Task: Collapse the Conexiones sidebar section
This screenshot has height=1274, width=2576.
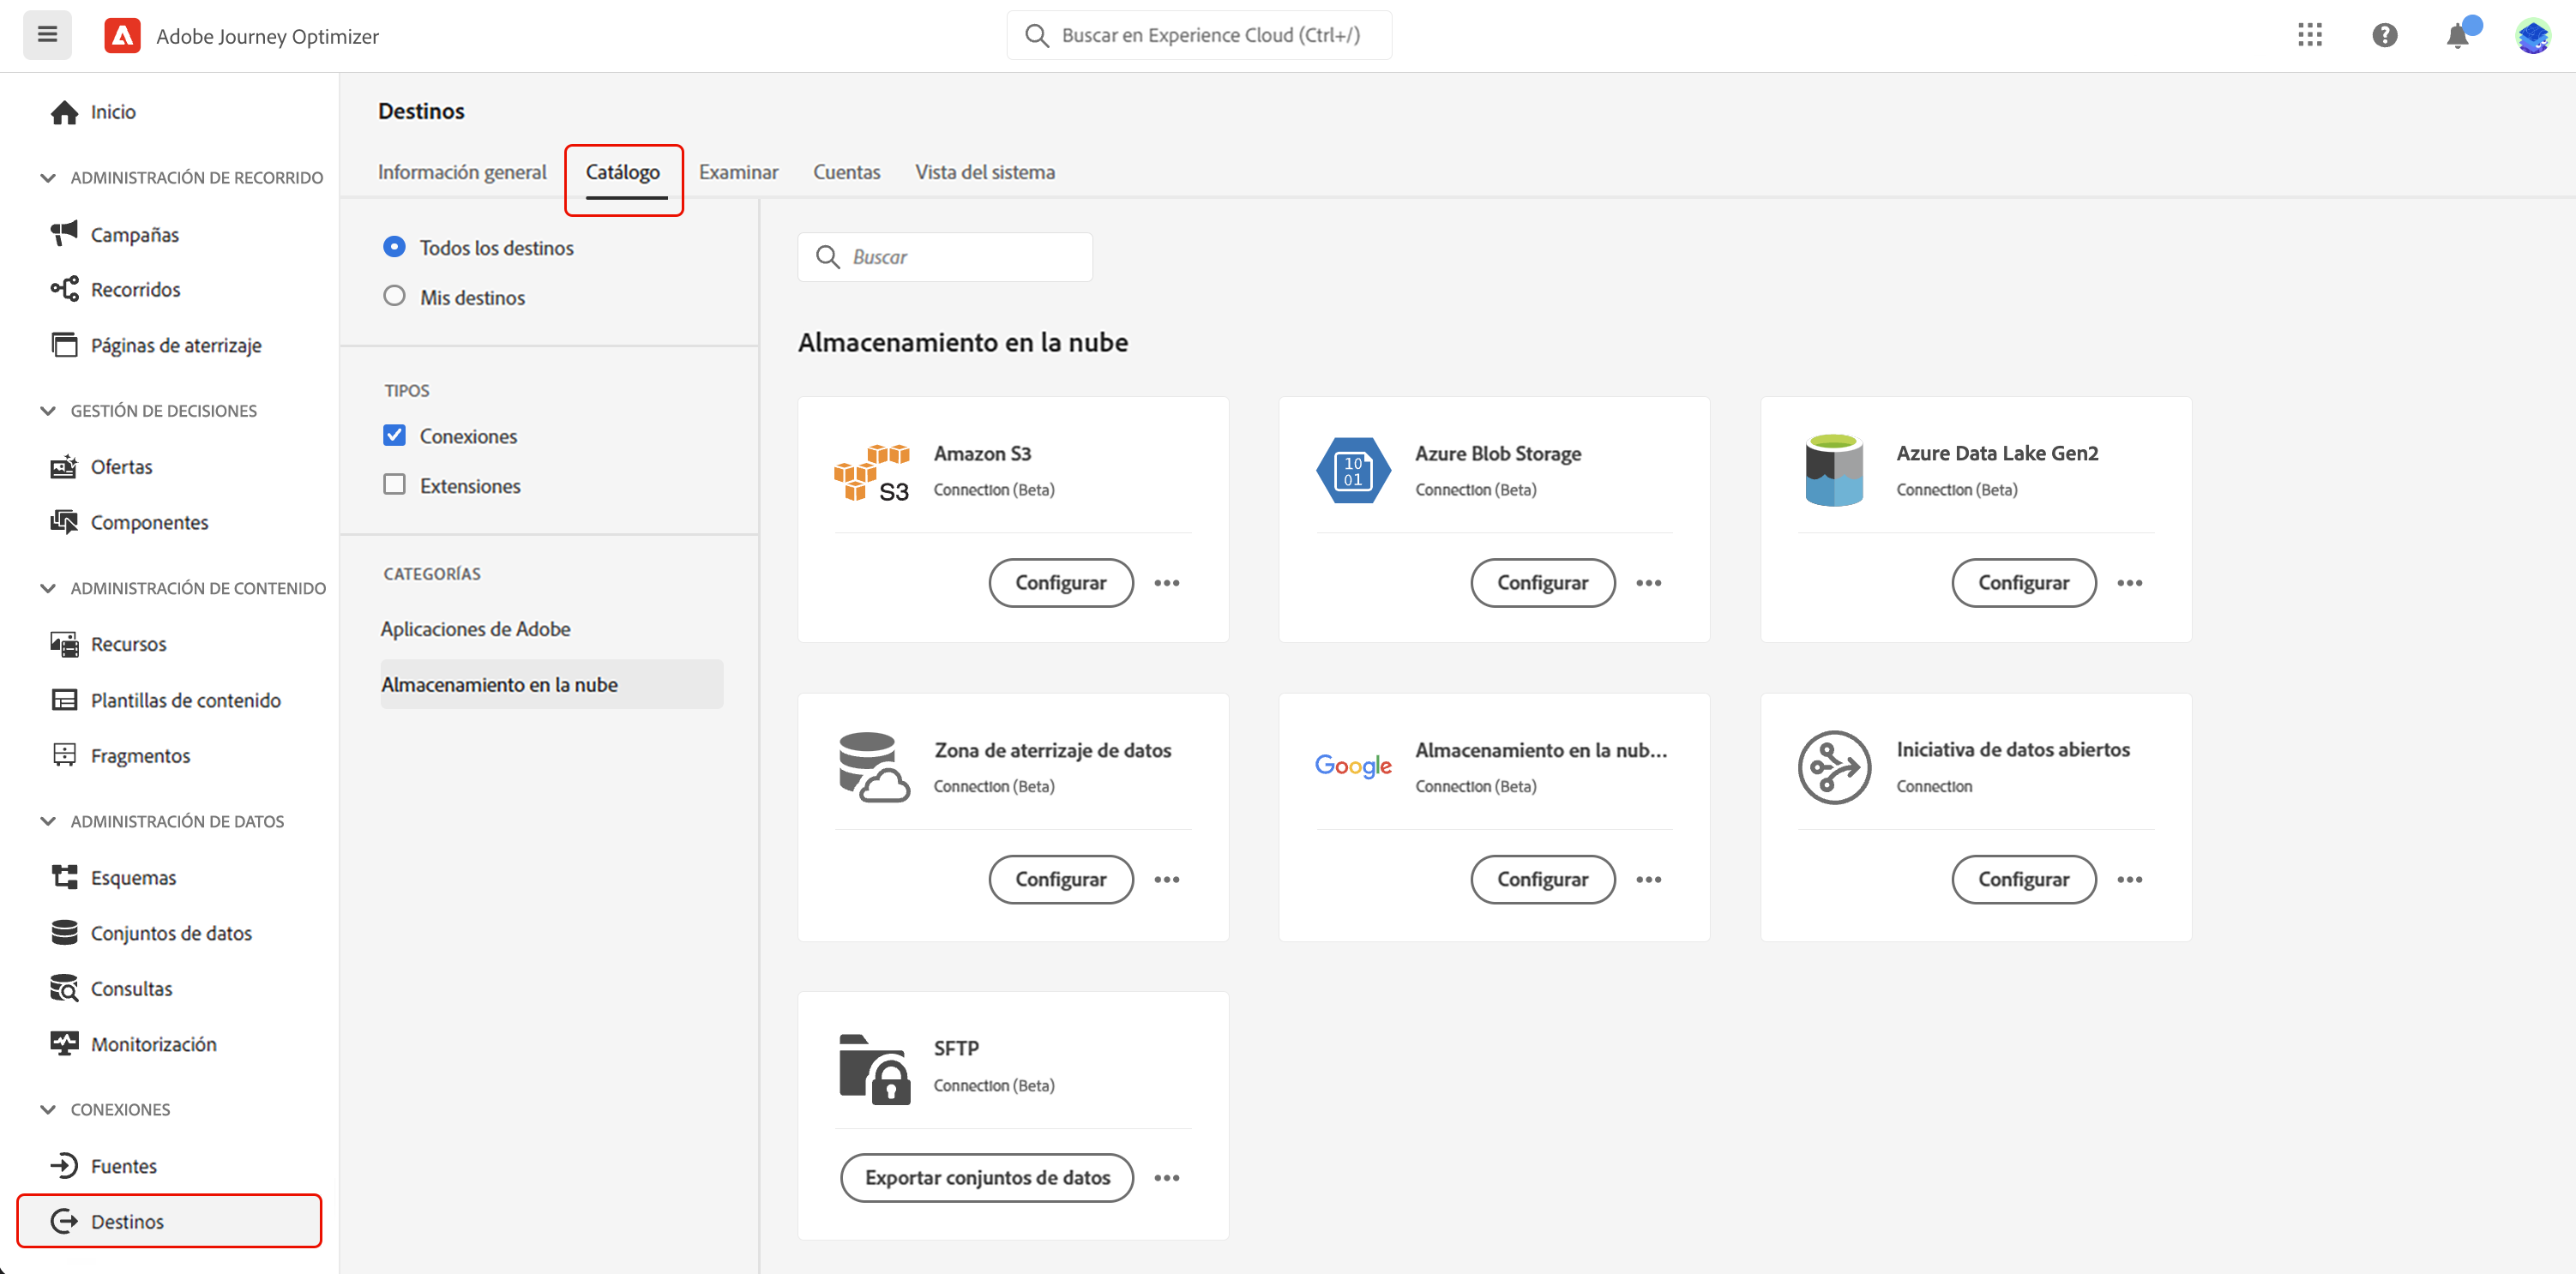Action: click(47, 1109)
